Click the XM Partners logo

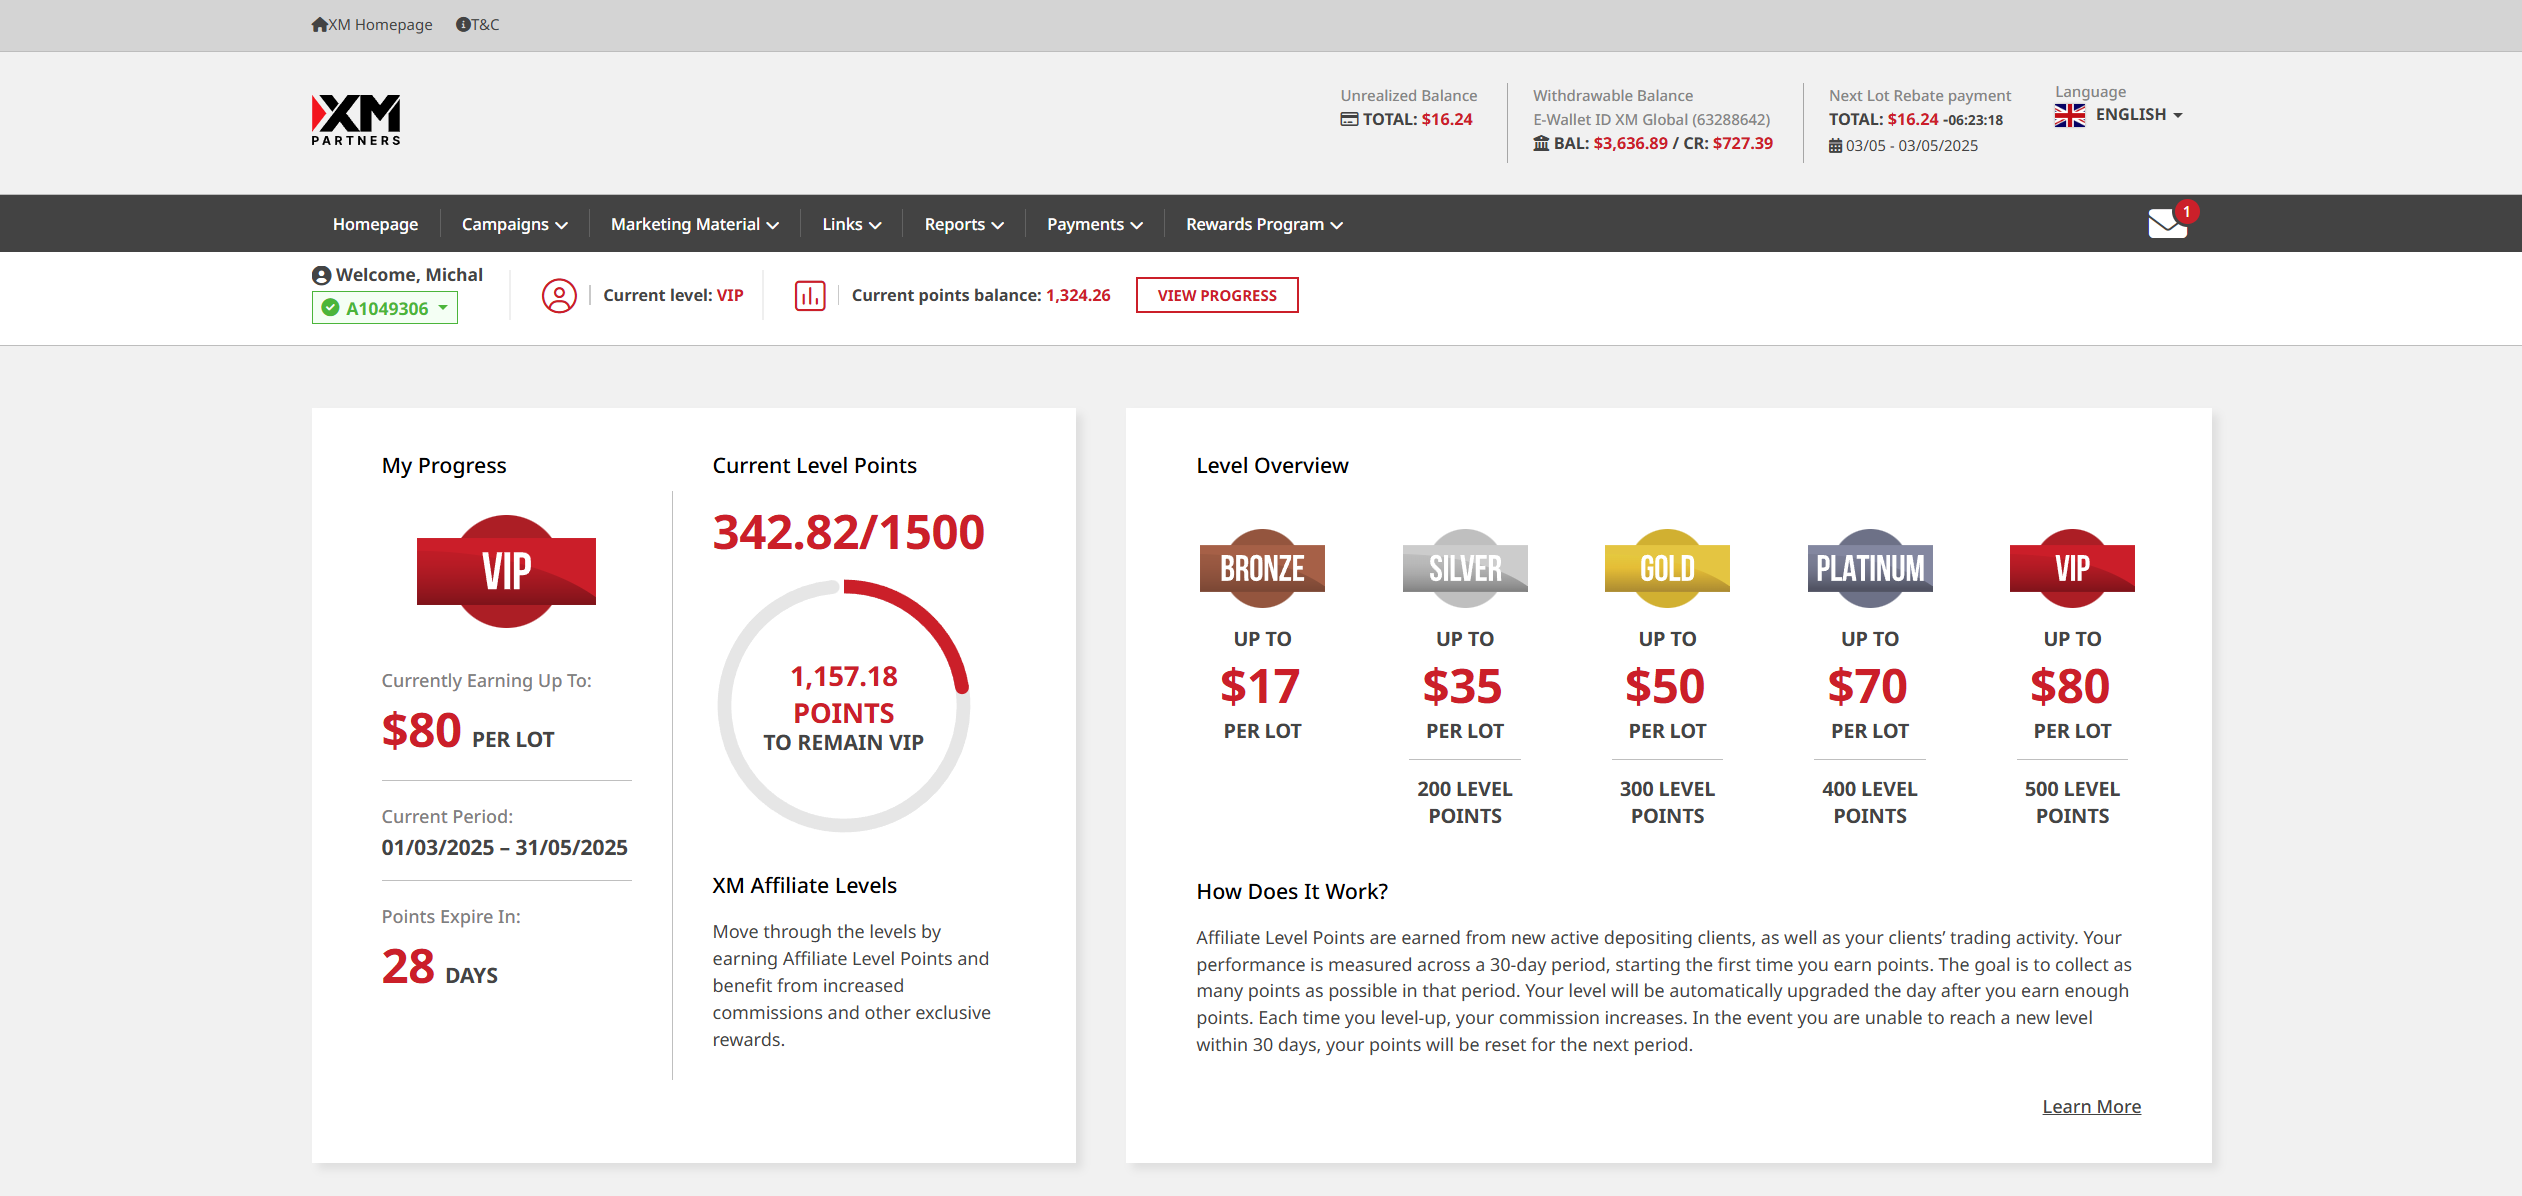click(356, 120)
